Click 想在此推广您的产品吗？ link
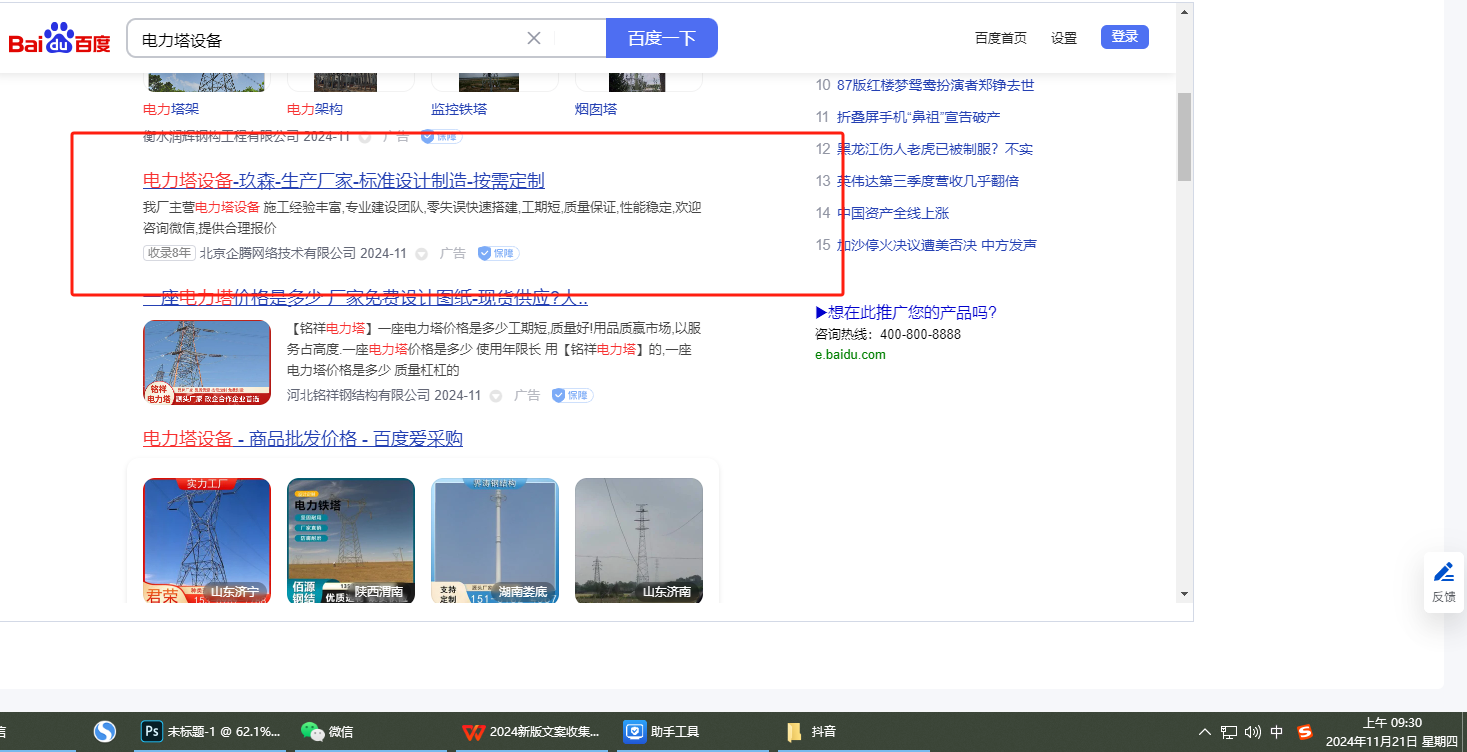 tap(906, 313)
